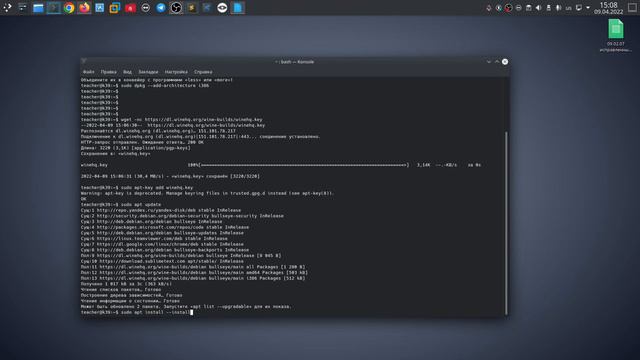Click the Konsole terminal scrollbar

(507, 222)
